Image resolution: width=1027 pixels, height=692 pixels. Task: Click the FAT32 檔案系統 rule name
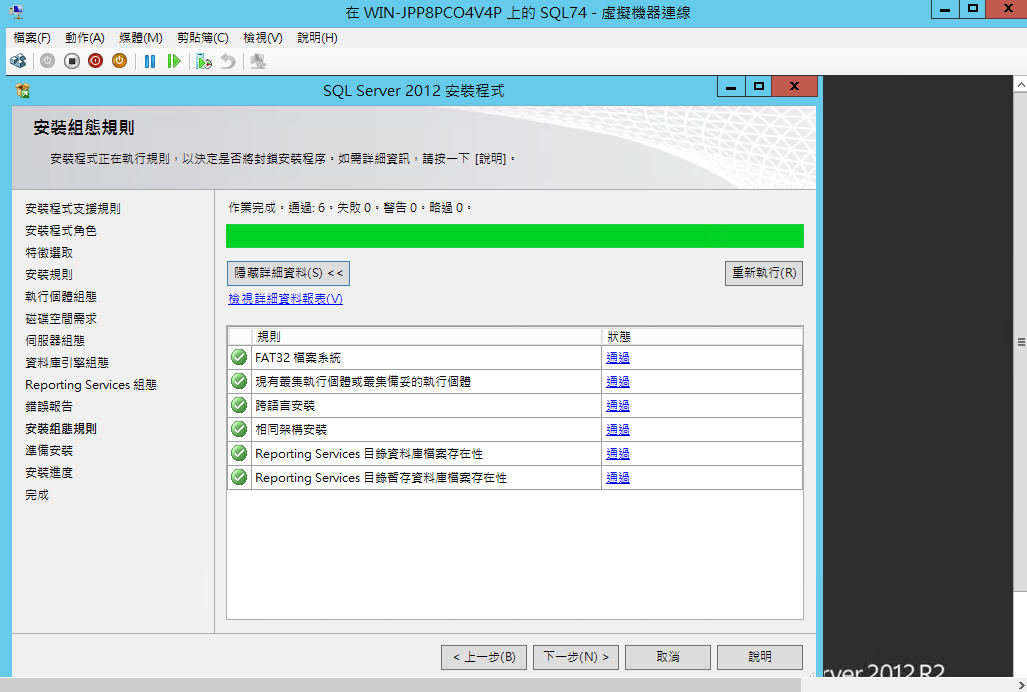298,357
